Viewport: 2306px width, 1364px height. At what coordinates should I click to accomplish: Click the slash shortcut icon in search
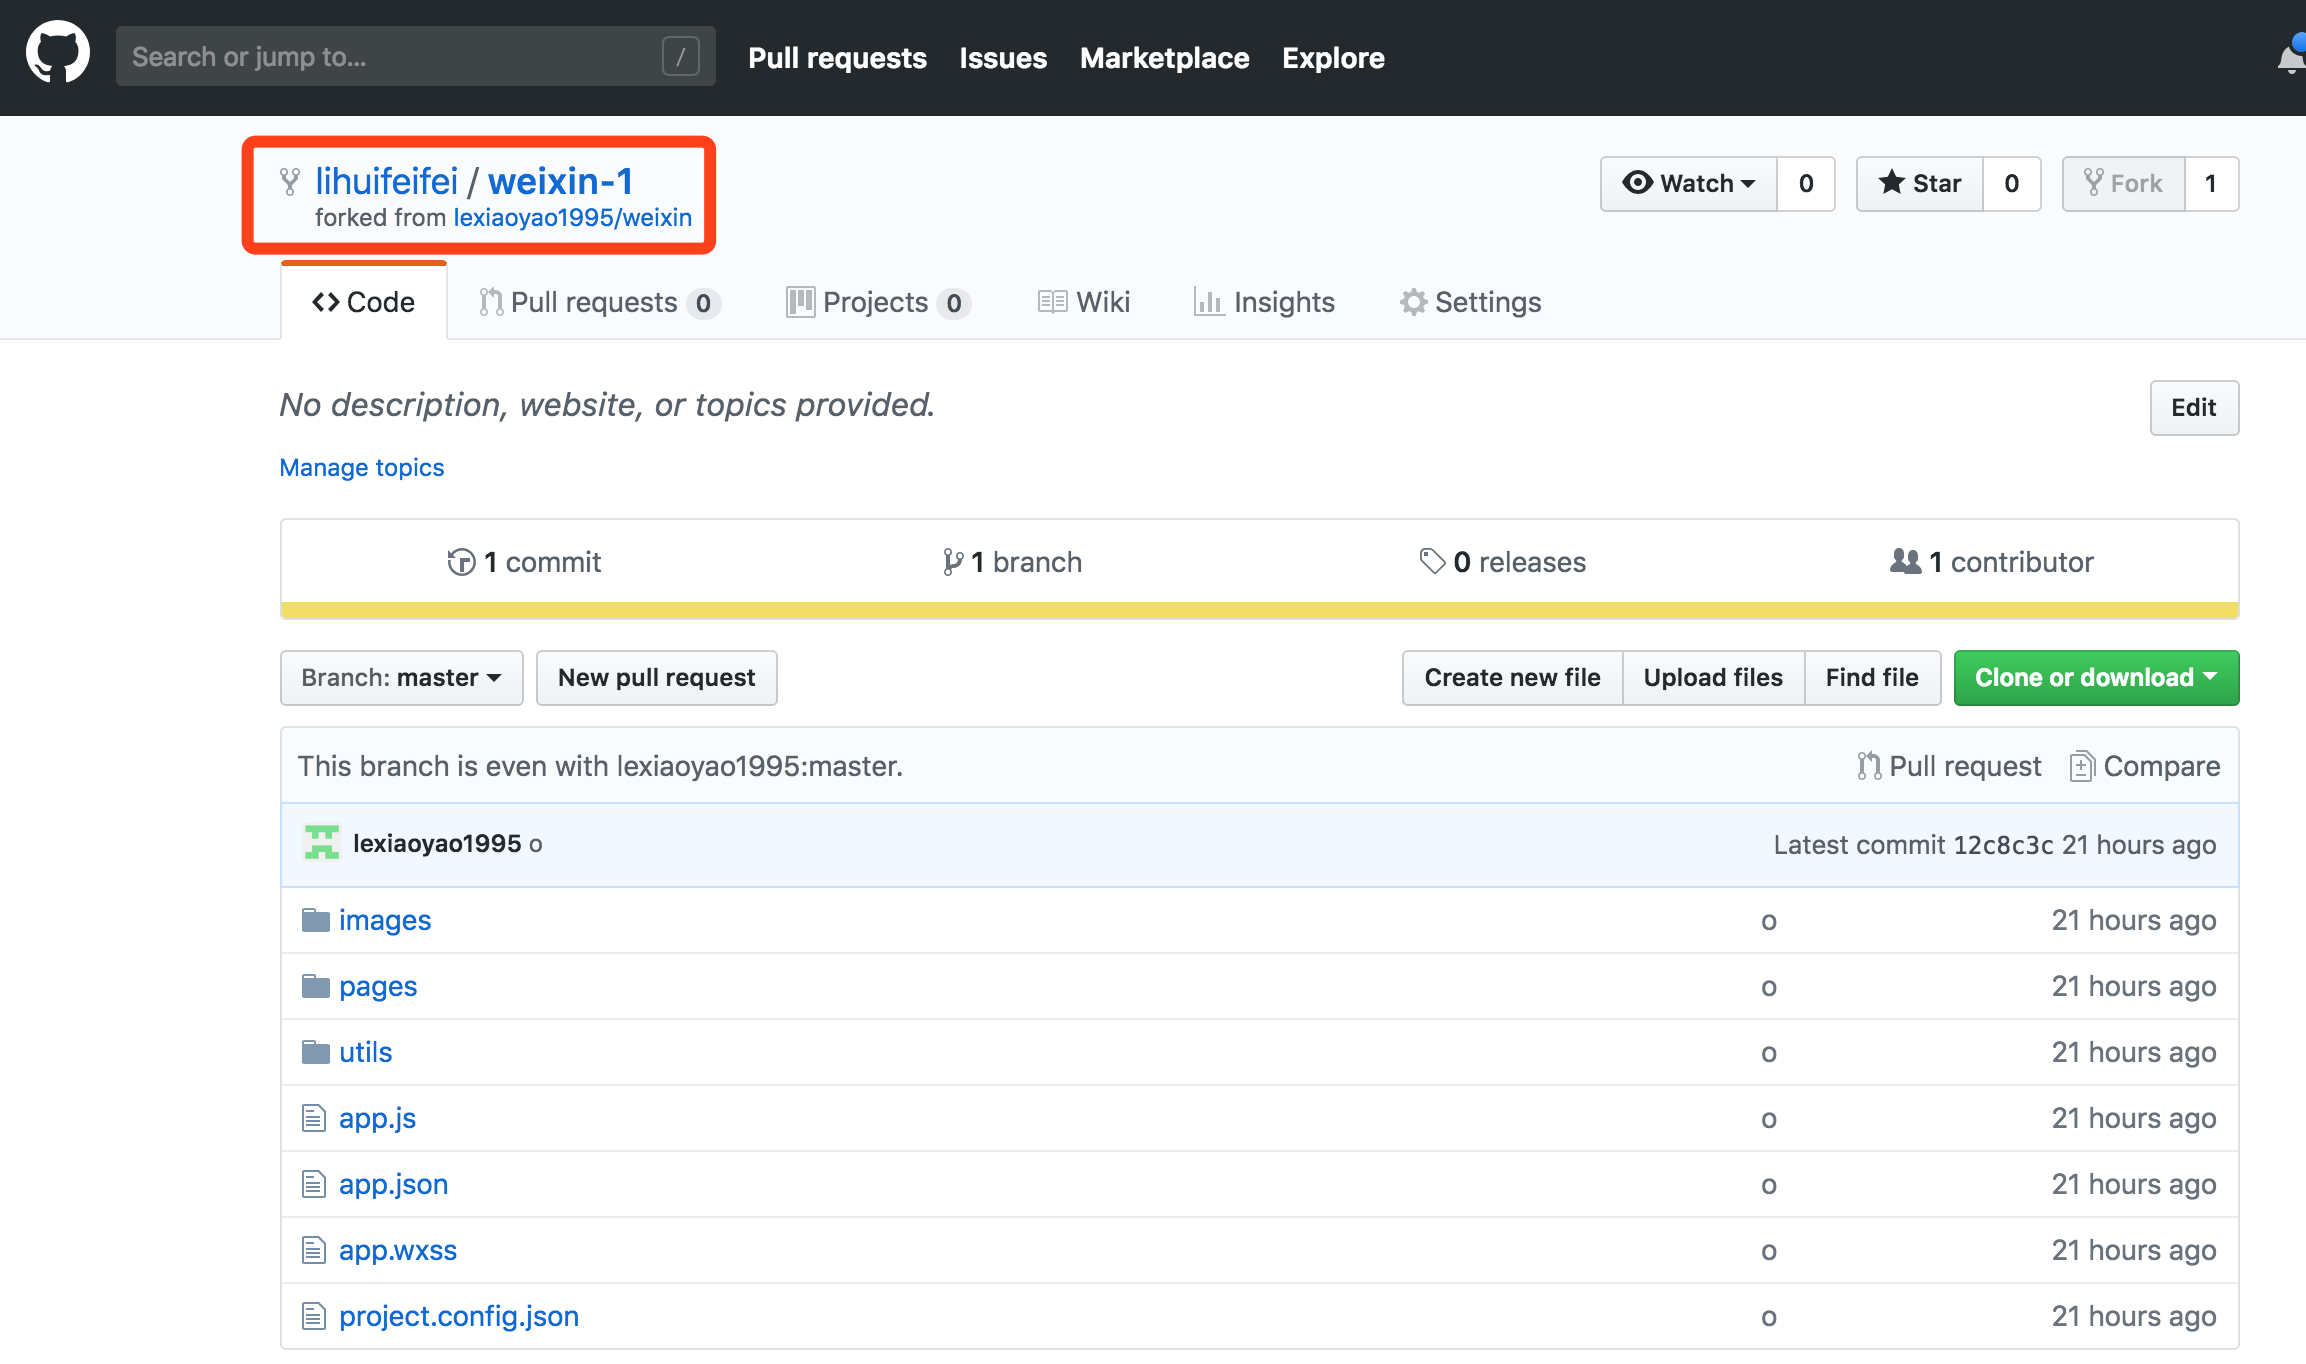680,56
